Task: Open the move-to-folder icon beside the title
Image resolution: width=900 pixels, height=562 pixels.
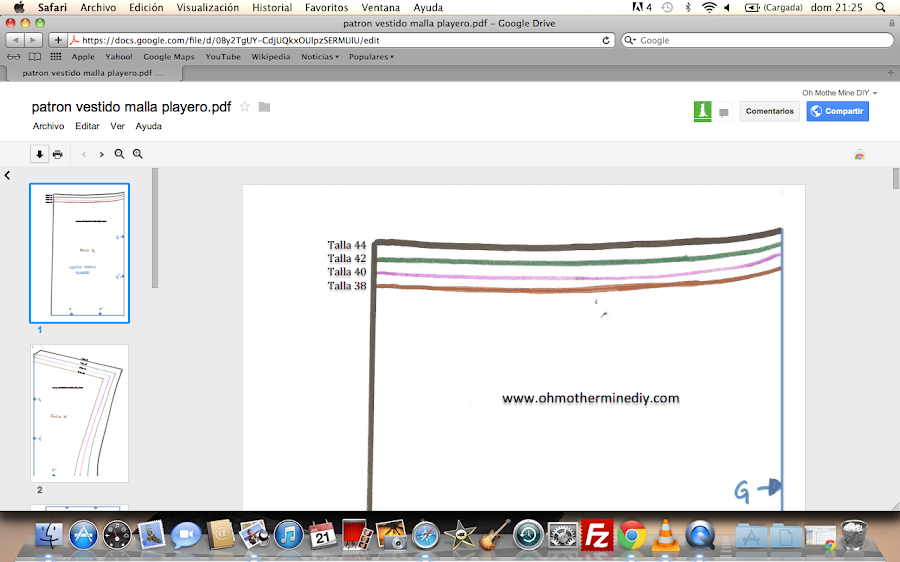Action: coord(264,107)
